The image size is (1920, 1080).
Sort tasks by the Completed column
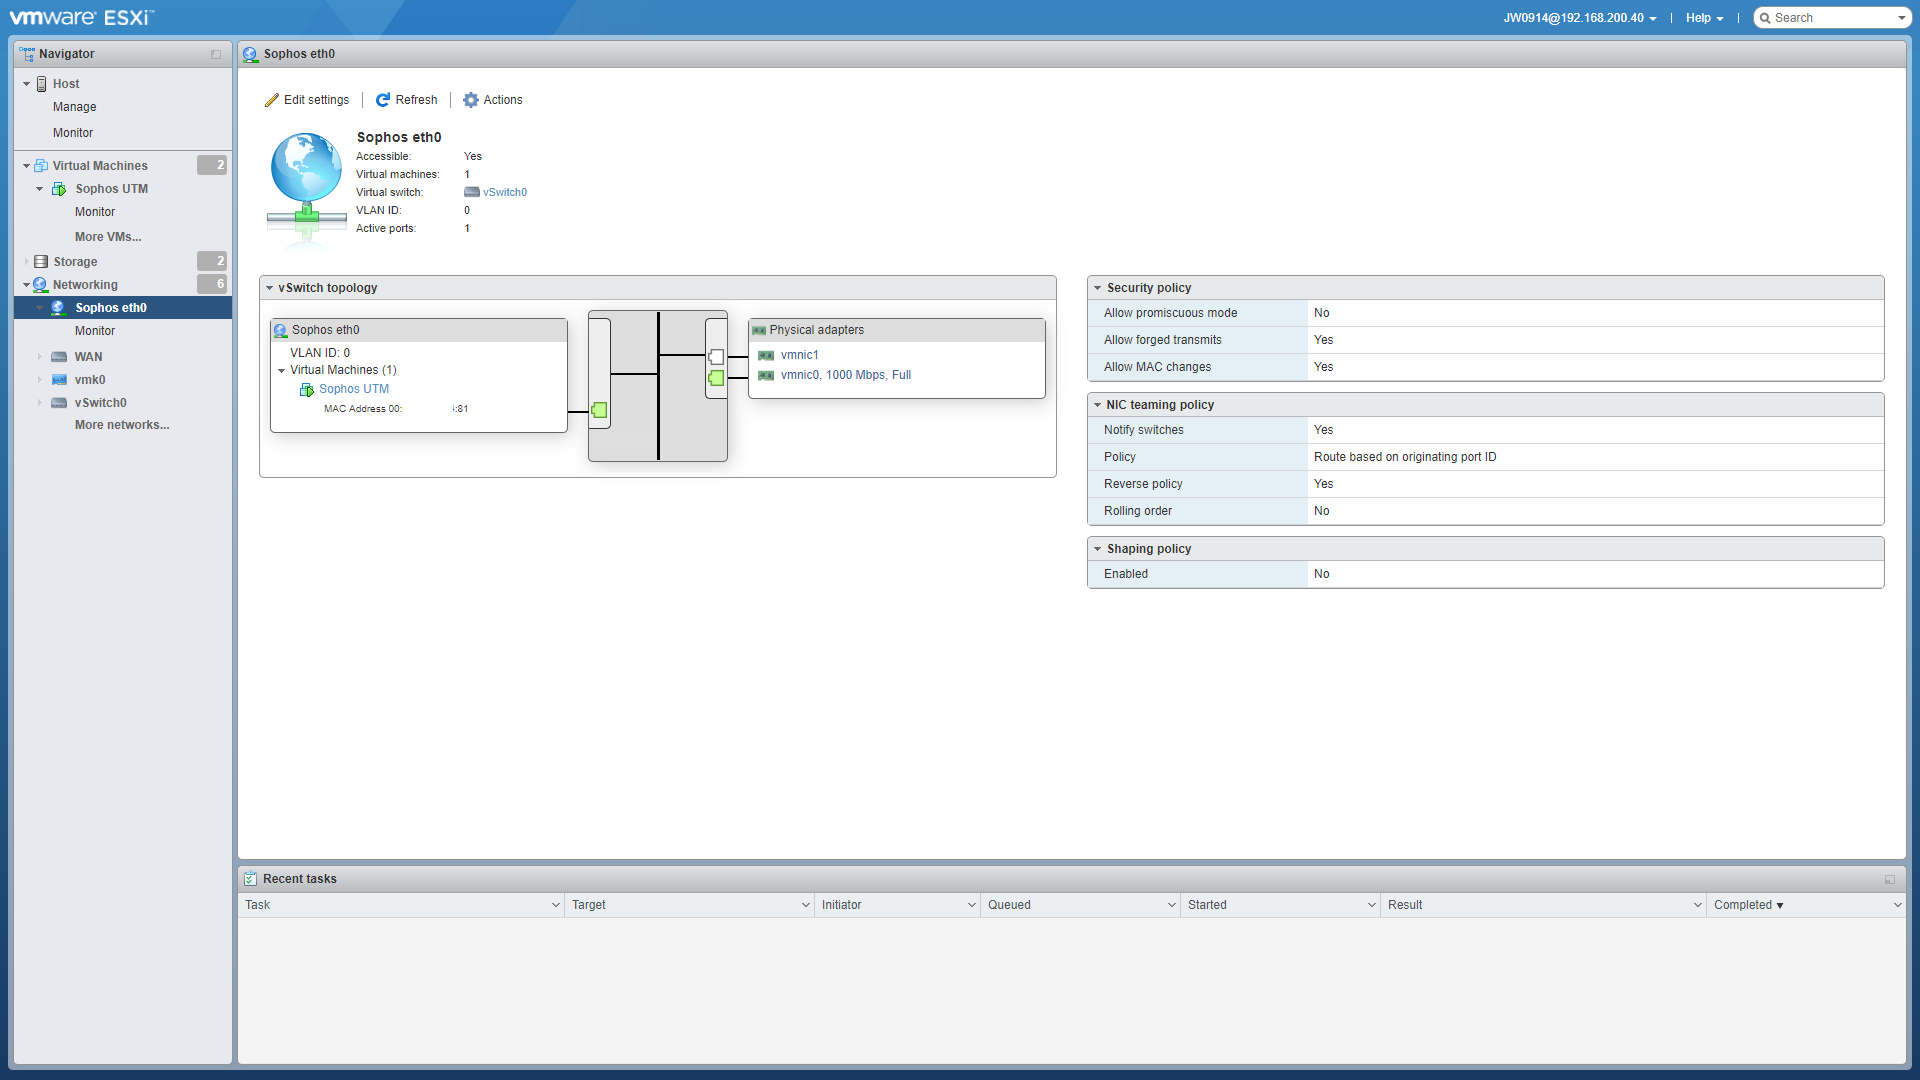pyautogui.click(x=1748, y=905)
